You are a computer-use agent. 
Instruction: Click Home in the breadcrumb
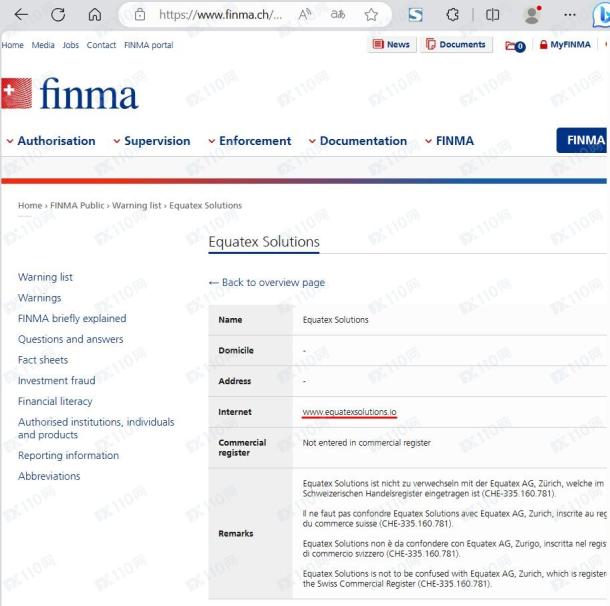pos(30,205)
